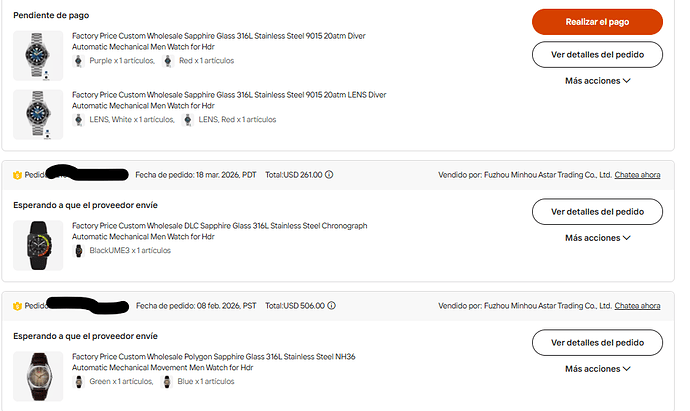Expand Más acciones for USD 506.00 order
Image resolution: width=690 pixels, height=411 pixels.
click(x=598, y=369)
